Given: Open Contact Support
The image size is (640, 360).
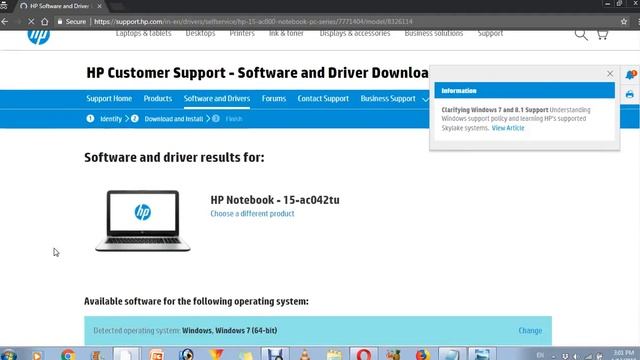Looking at the screenshot, I should coord(323,99).
